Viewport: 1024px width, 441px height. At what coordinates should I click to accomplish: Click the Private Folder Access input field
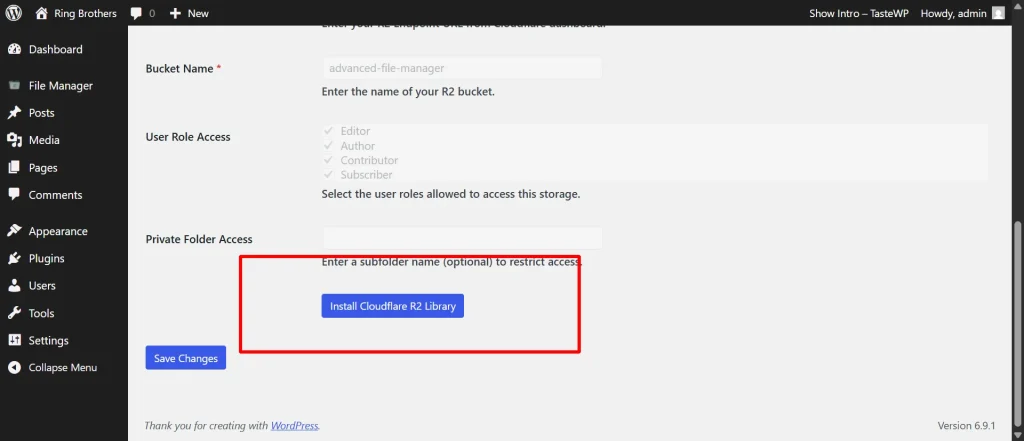pos(462,238)
